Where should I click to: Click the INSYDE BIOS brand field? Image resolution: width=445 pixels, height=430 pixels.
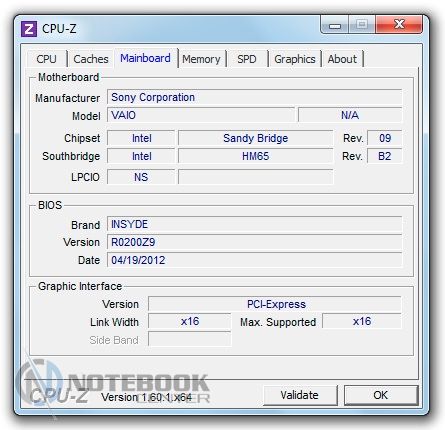point(255,224)
